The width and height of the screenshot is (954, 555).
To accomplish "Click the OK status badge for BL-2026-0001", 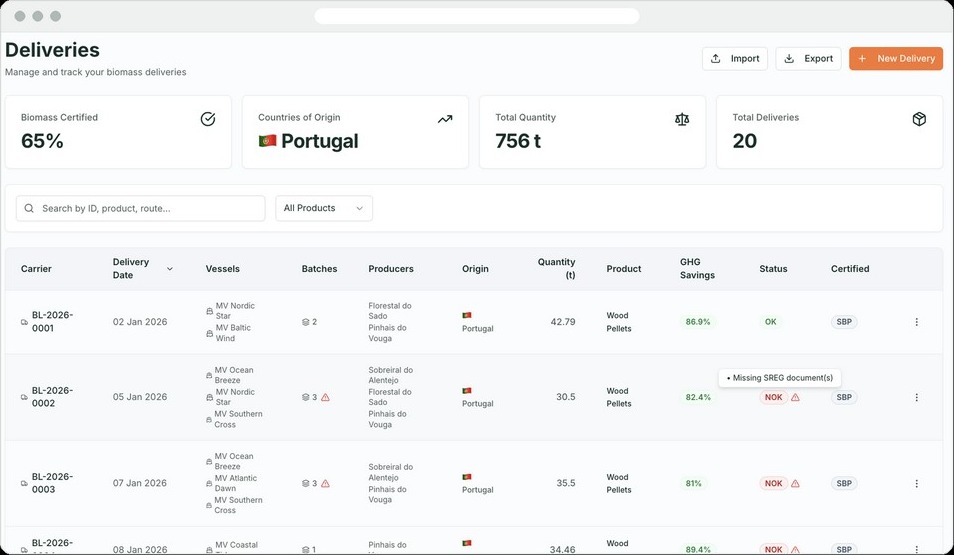I will (x=771, y=322).
